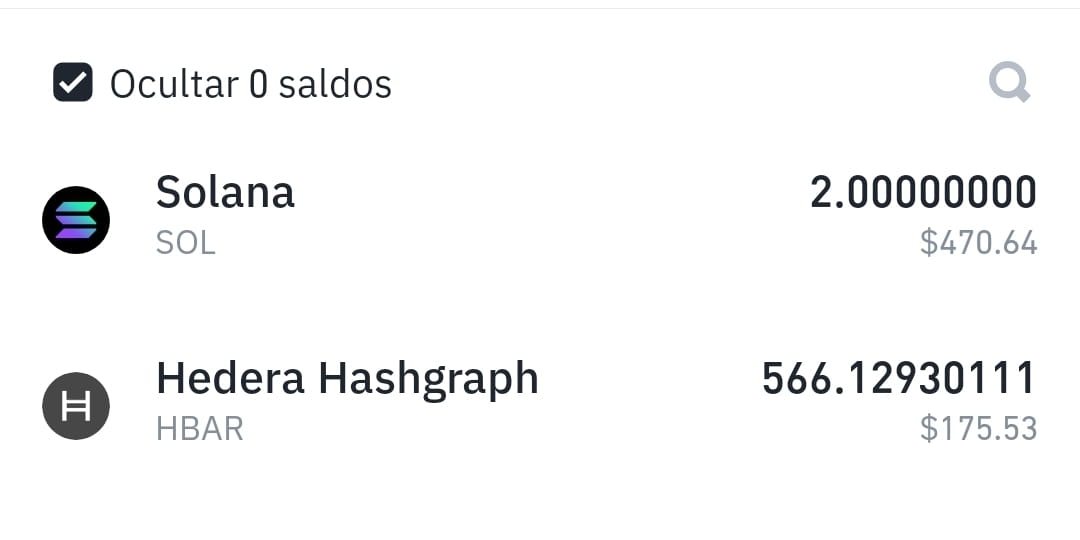This screenshot has width=1080, height=540.
Task: Select the Hedera Hashgraph asset name
Action: click(x=347, y=380)
